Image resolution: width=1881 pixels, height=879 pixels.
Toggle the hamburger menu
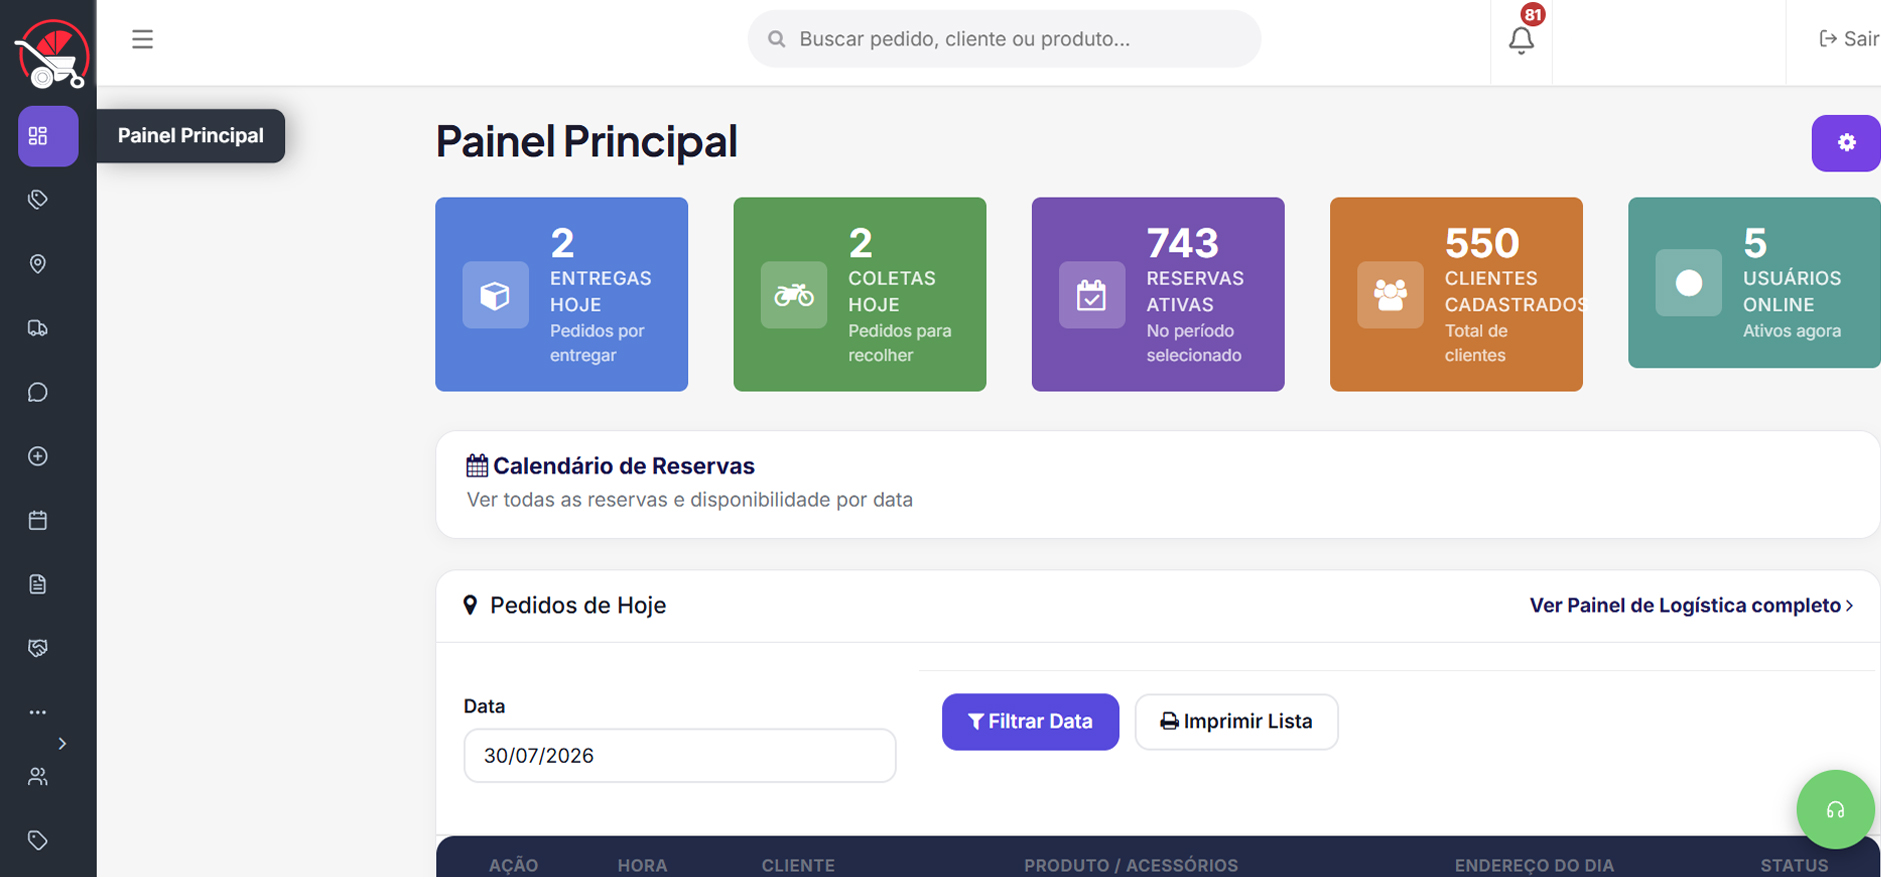click(142, 39)
